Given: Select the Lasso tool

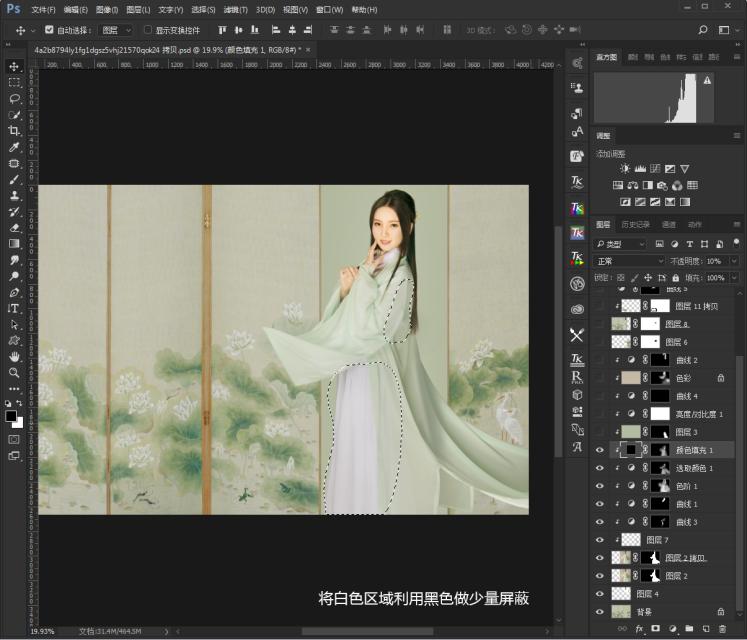Looking at the screenshot, I should (x=14, y=99).
